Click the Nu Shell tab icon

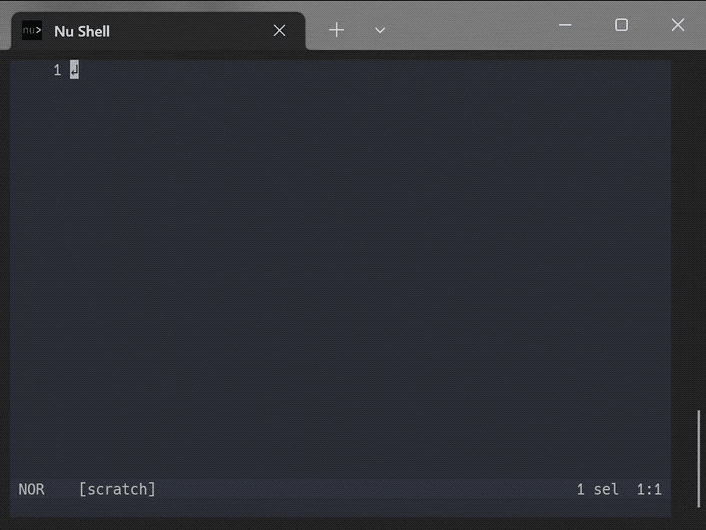[x=32, y=30]
